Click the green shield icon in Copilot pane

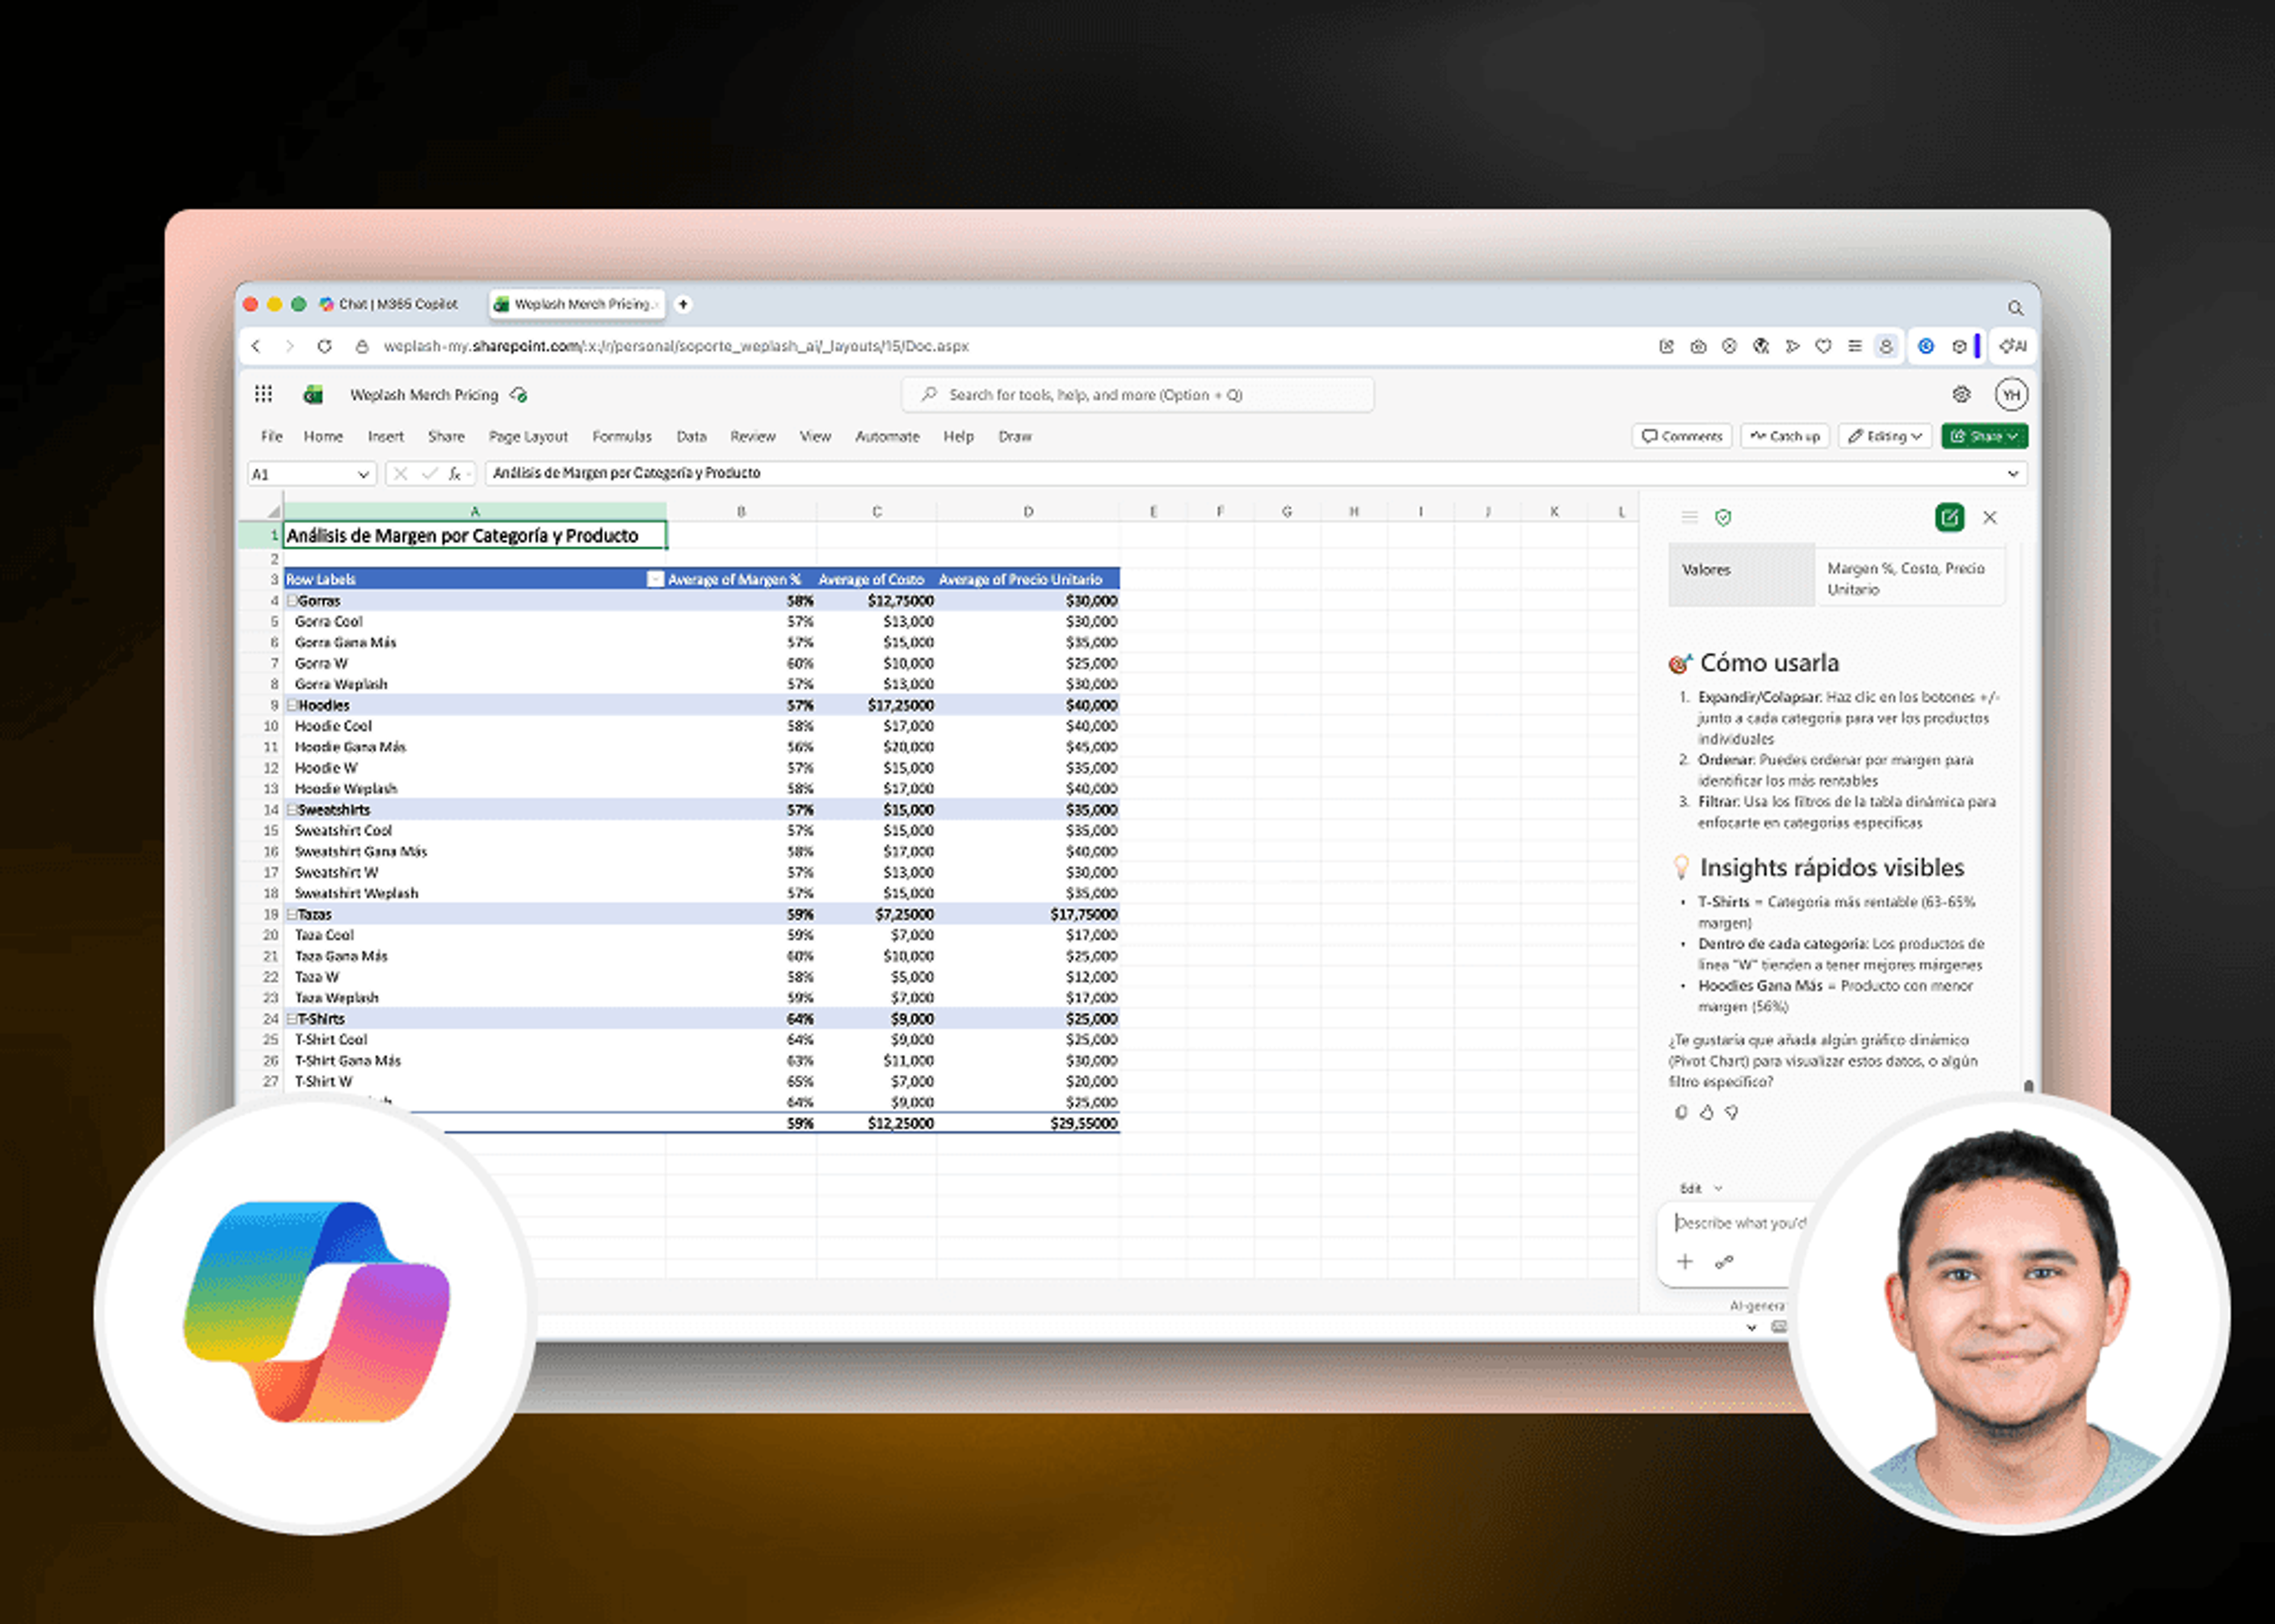point(1723,517)
